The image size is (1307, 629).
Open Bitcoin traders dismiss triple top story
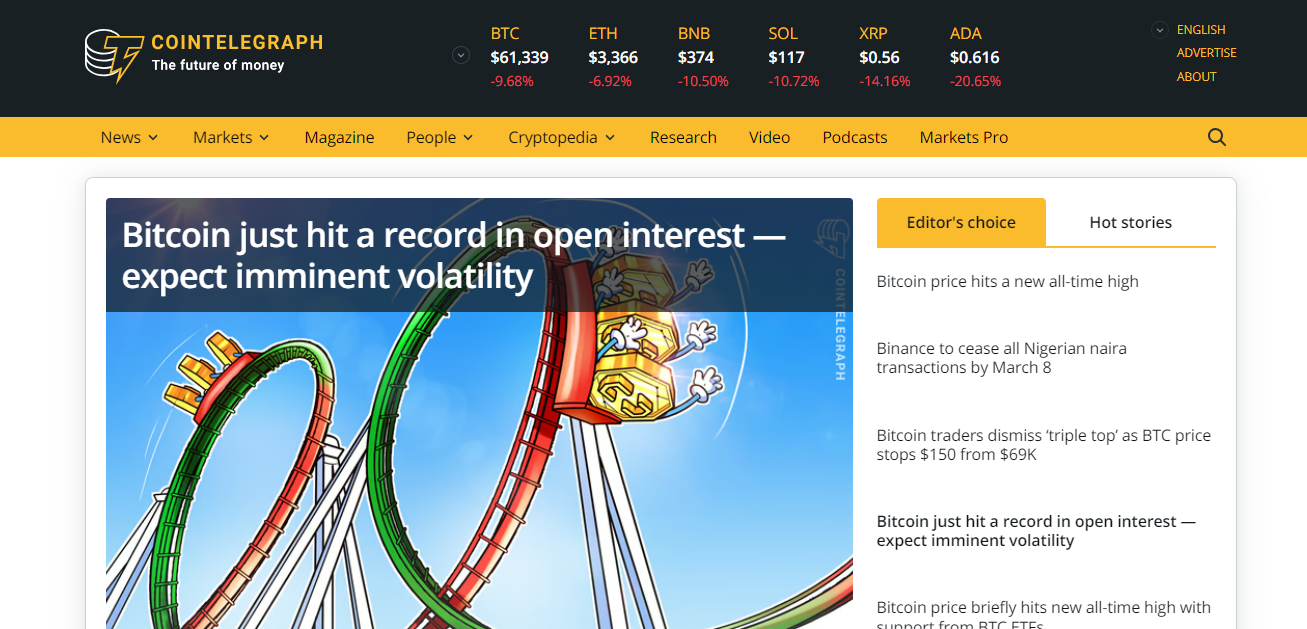click(1043, 445)
